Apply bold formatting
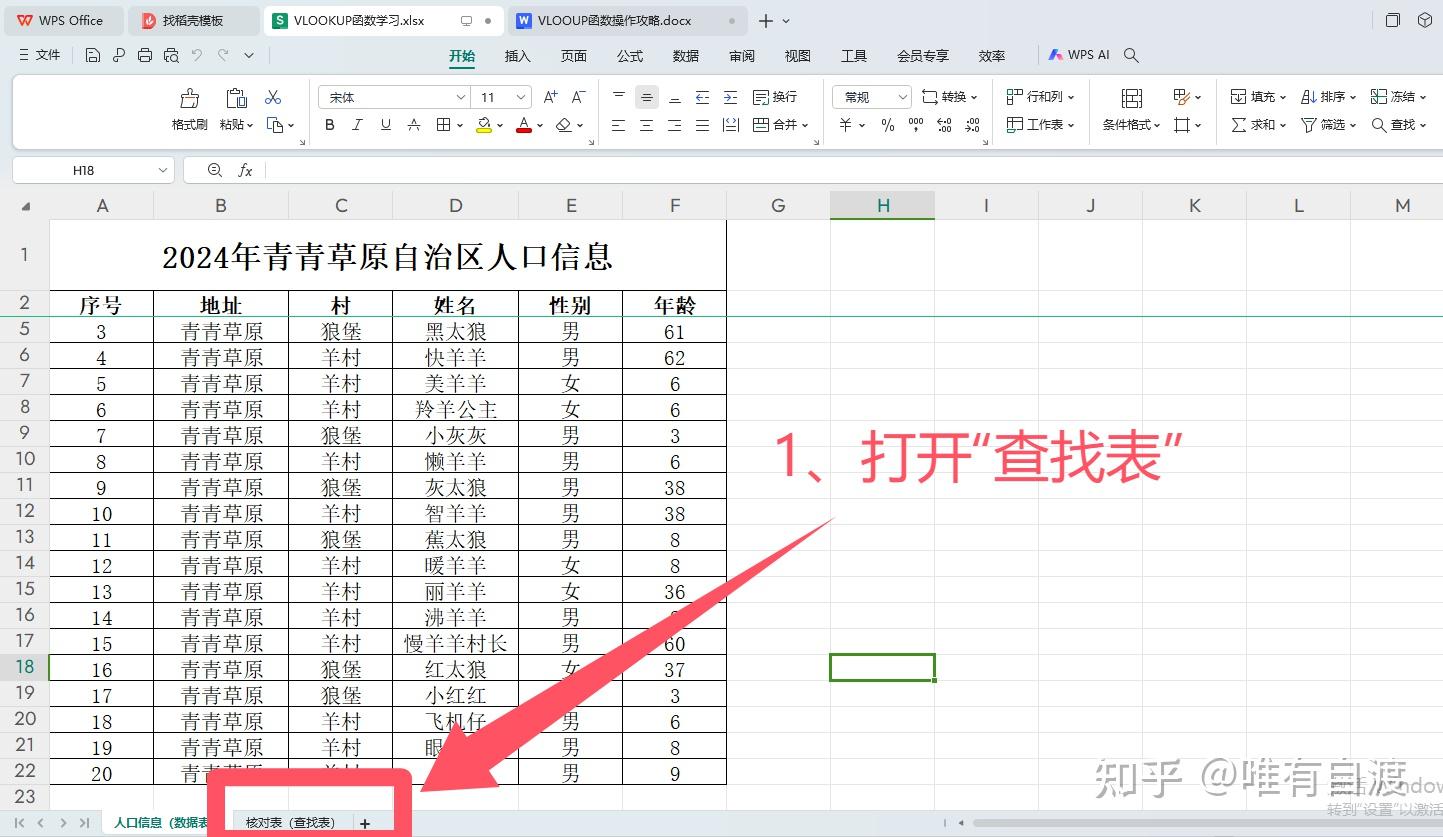 (x=330, y=124)
